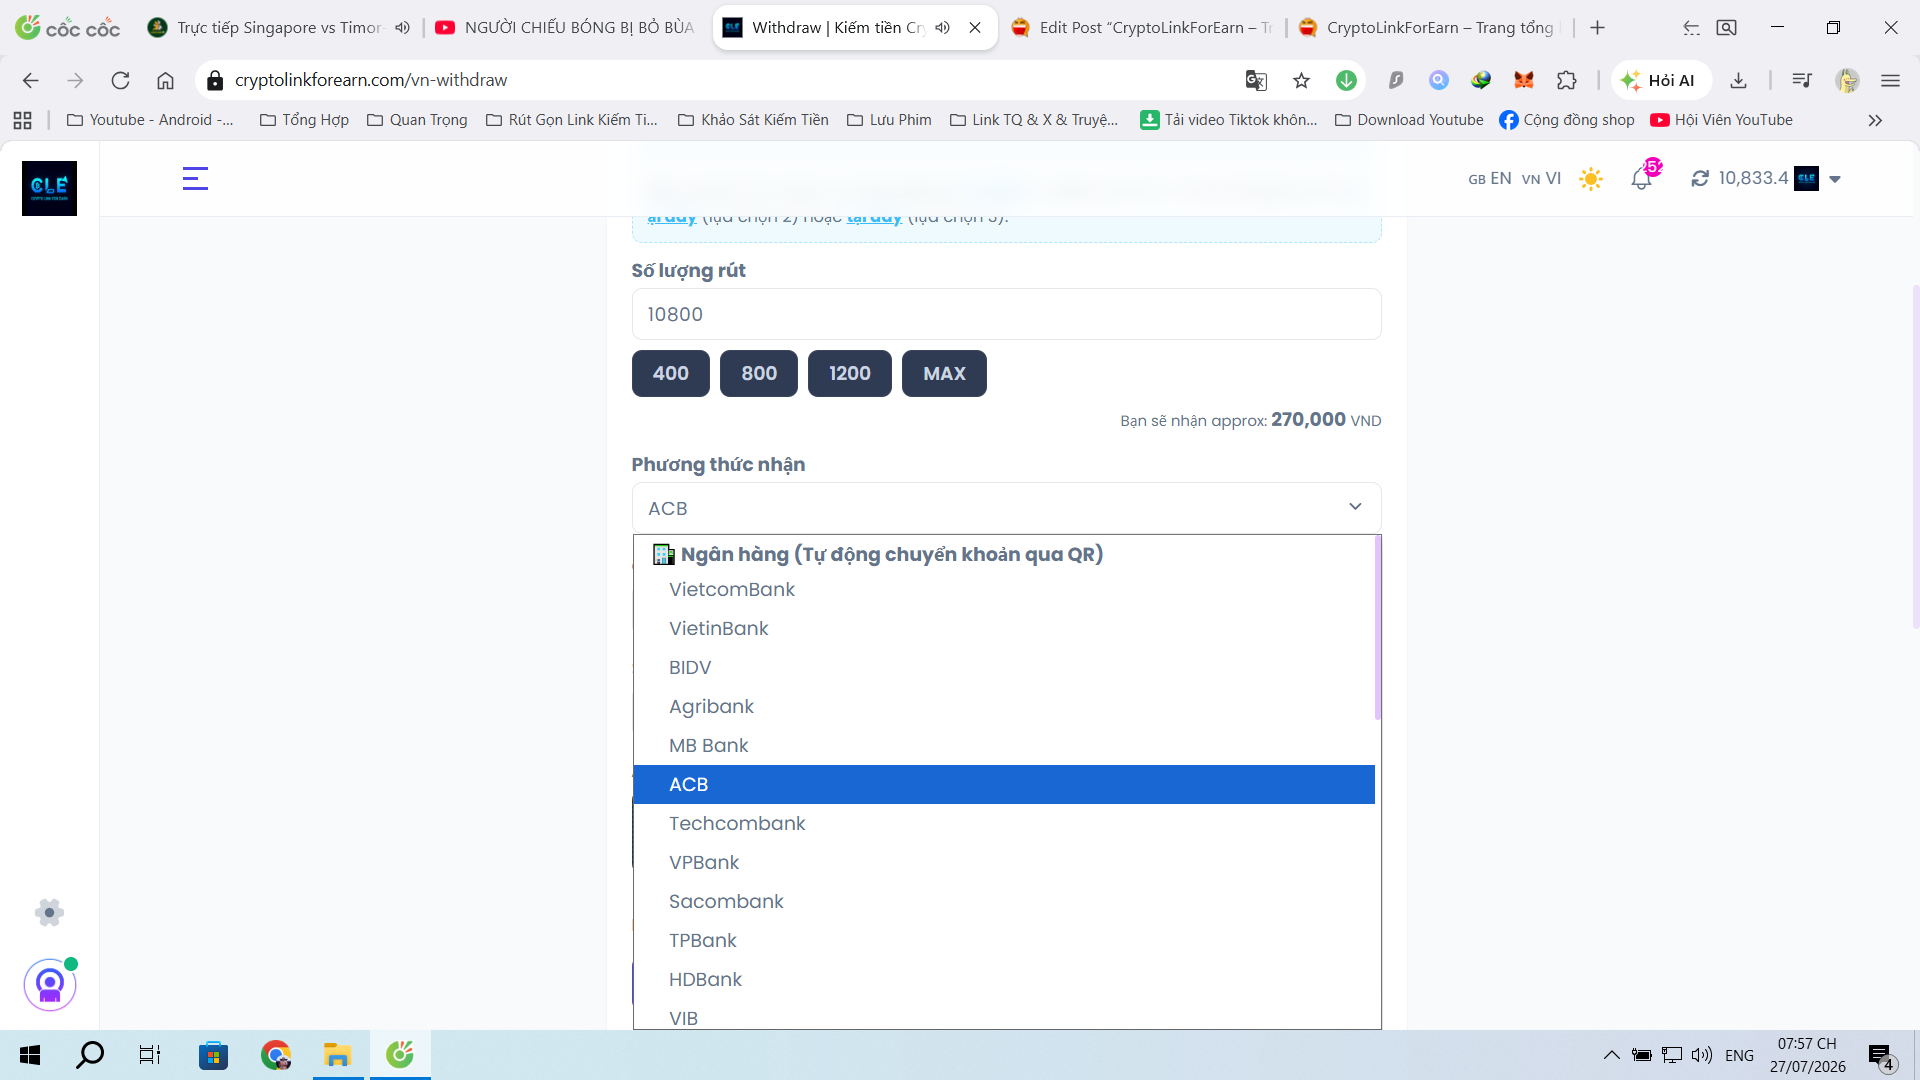This screenshot has width=1920, height=1080.
Task: Switch to the YouTube NGƯỜI CHIẾU BÓNG tab
Action: click(x=565, y=28)
